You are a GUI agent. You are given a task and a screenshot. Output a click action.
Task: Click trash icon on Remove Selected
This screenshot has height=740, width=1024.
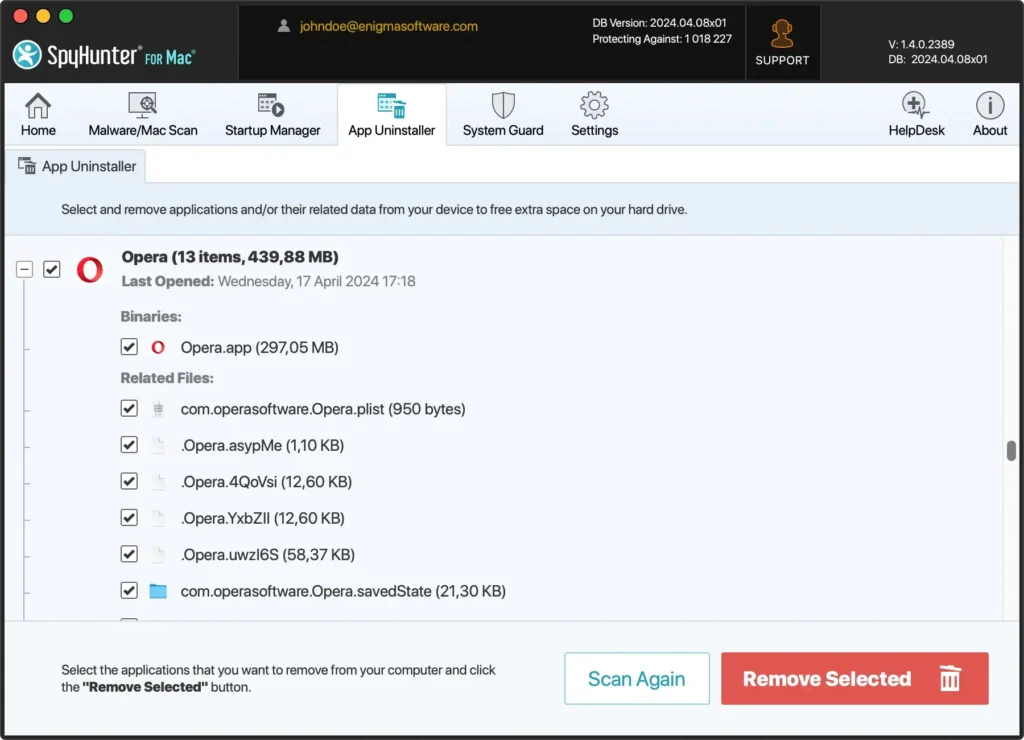point(950,678)
